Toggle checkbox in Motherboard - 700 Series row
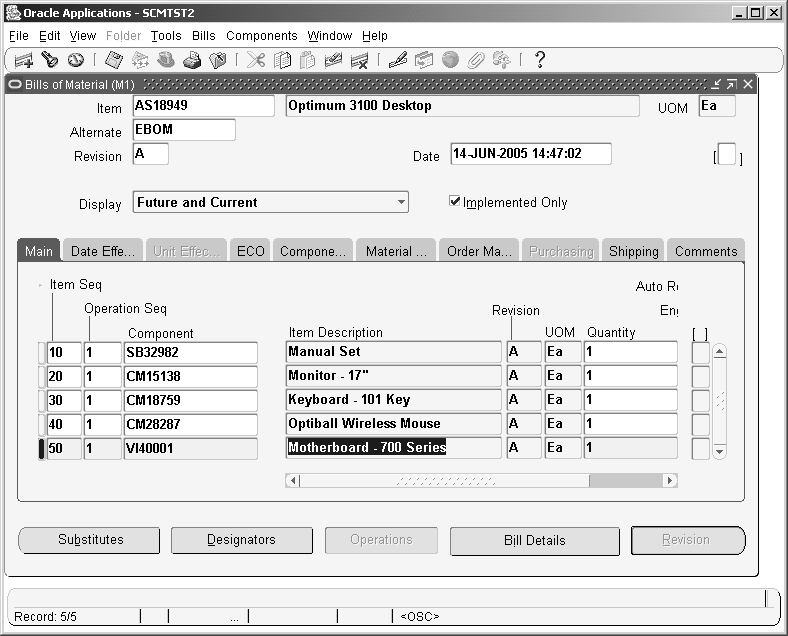Screen dimensions: 788x636 tap(701, 449)
